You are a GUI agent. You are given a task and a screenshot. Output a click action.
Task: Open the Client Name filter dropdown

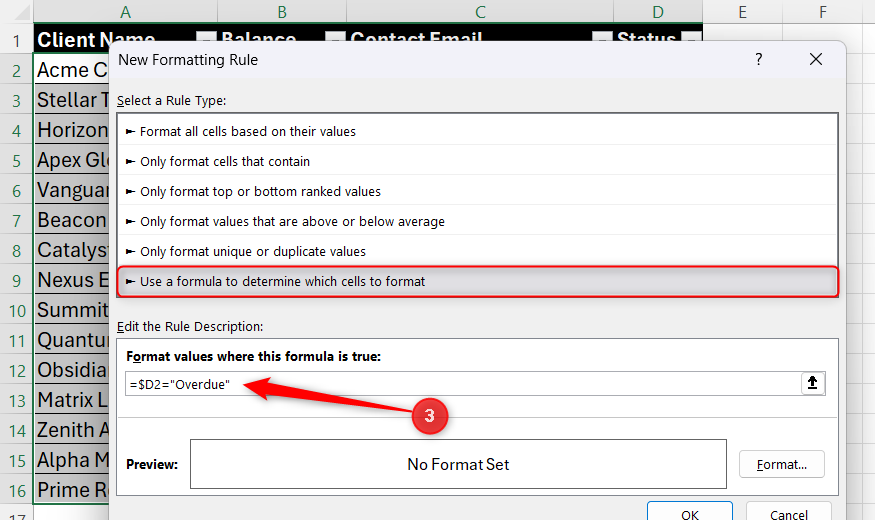click(x=206, y=37)
